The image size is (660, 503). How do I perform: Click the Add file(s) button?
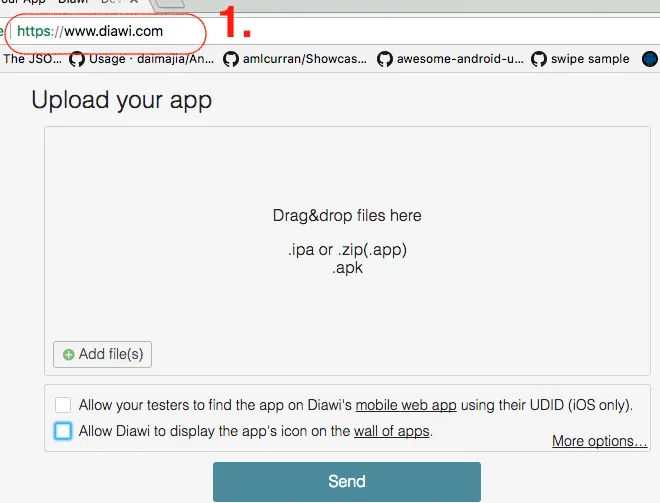(102, 354)
